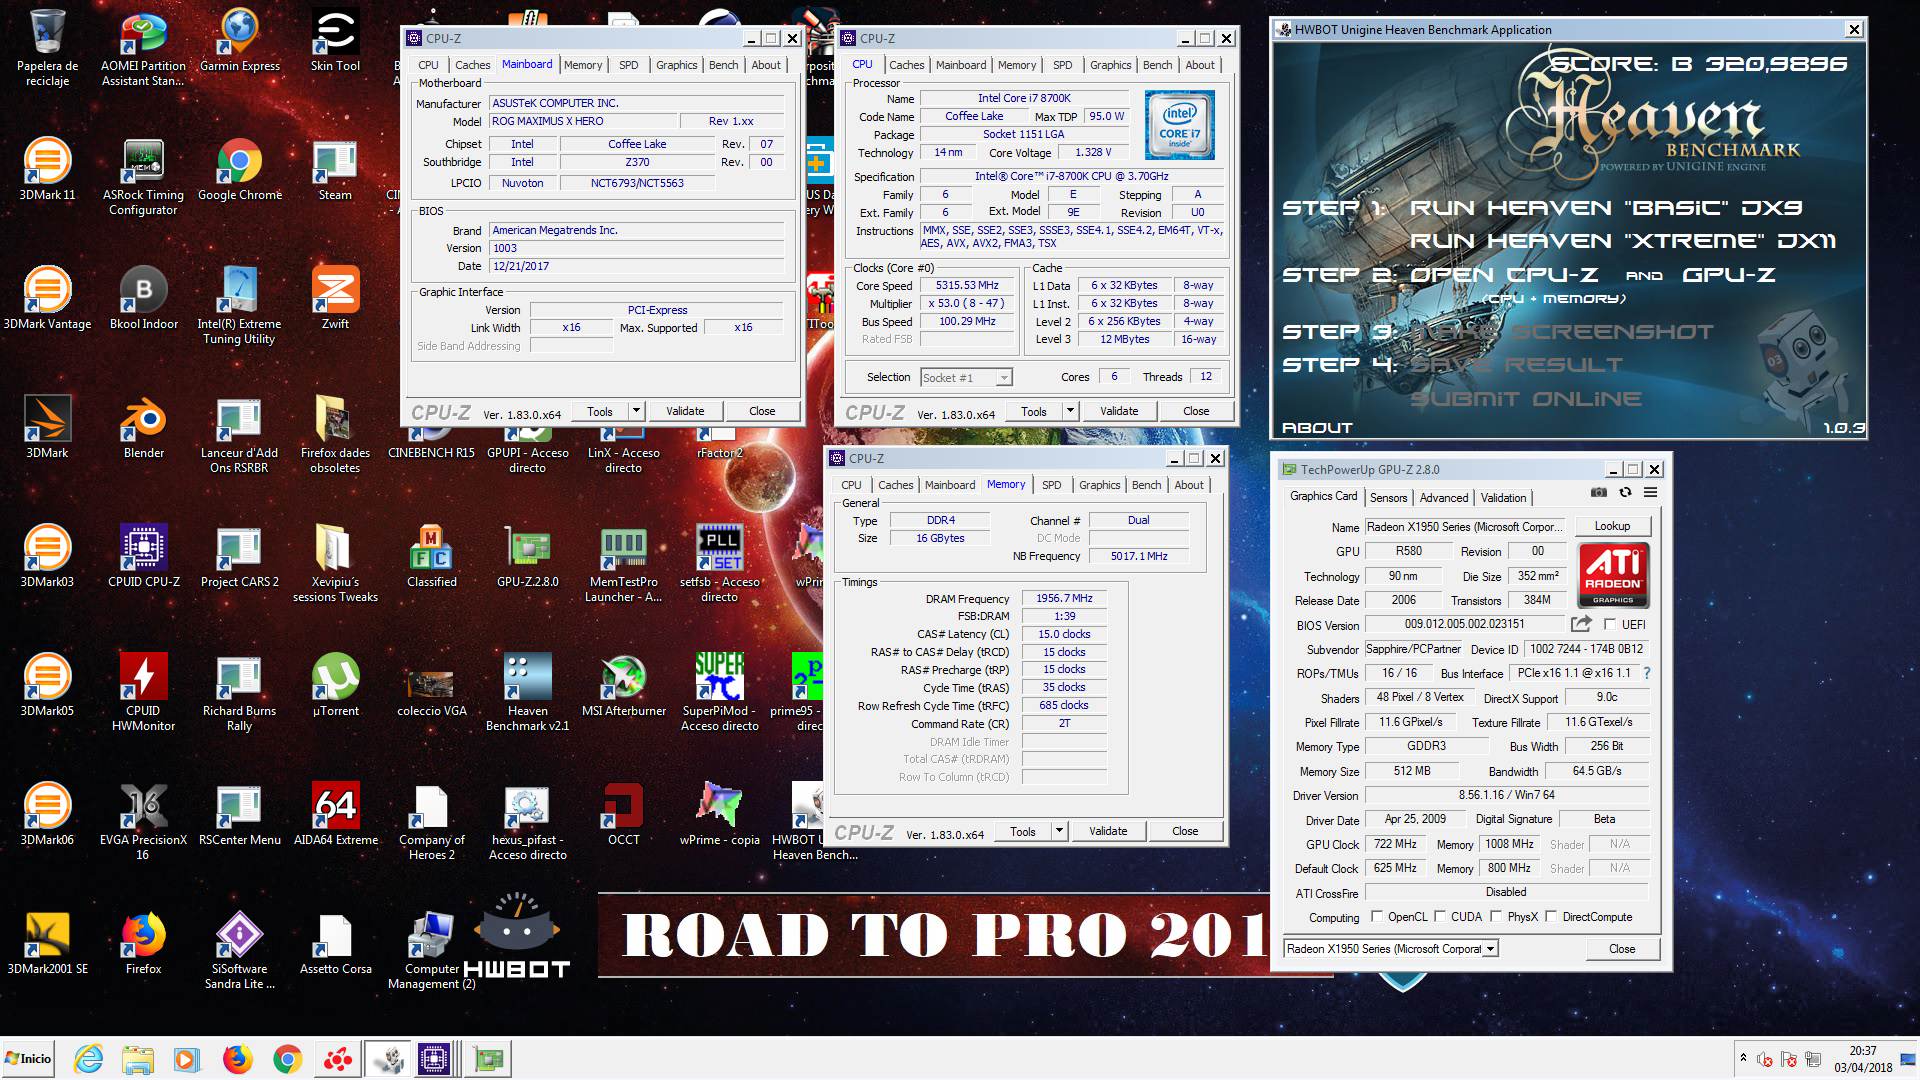Viewport: 1920px width, 1080px height.
Task: Open the Skin Tool desktop shortcut
Action: 335,40
